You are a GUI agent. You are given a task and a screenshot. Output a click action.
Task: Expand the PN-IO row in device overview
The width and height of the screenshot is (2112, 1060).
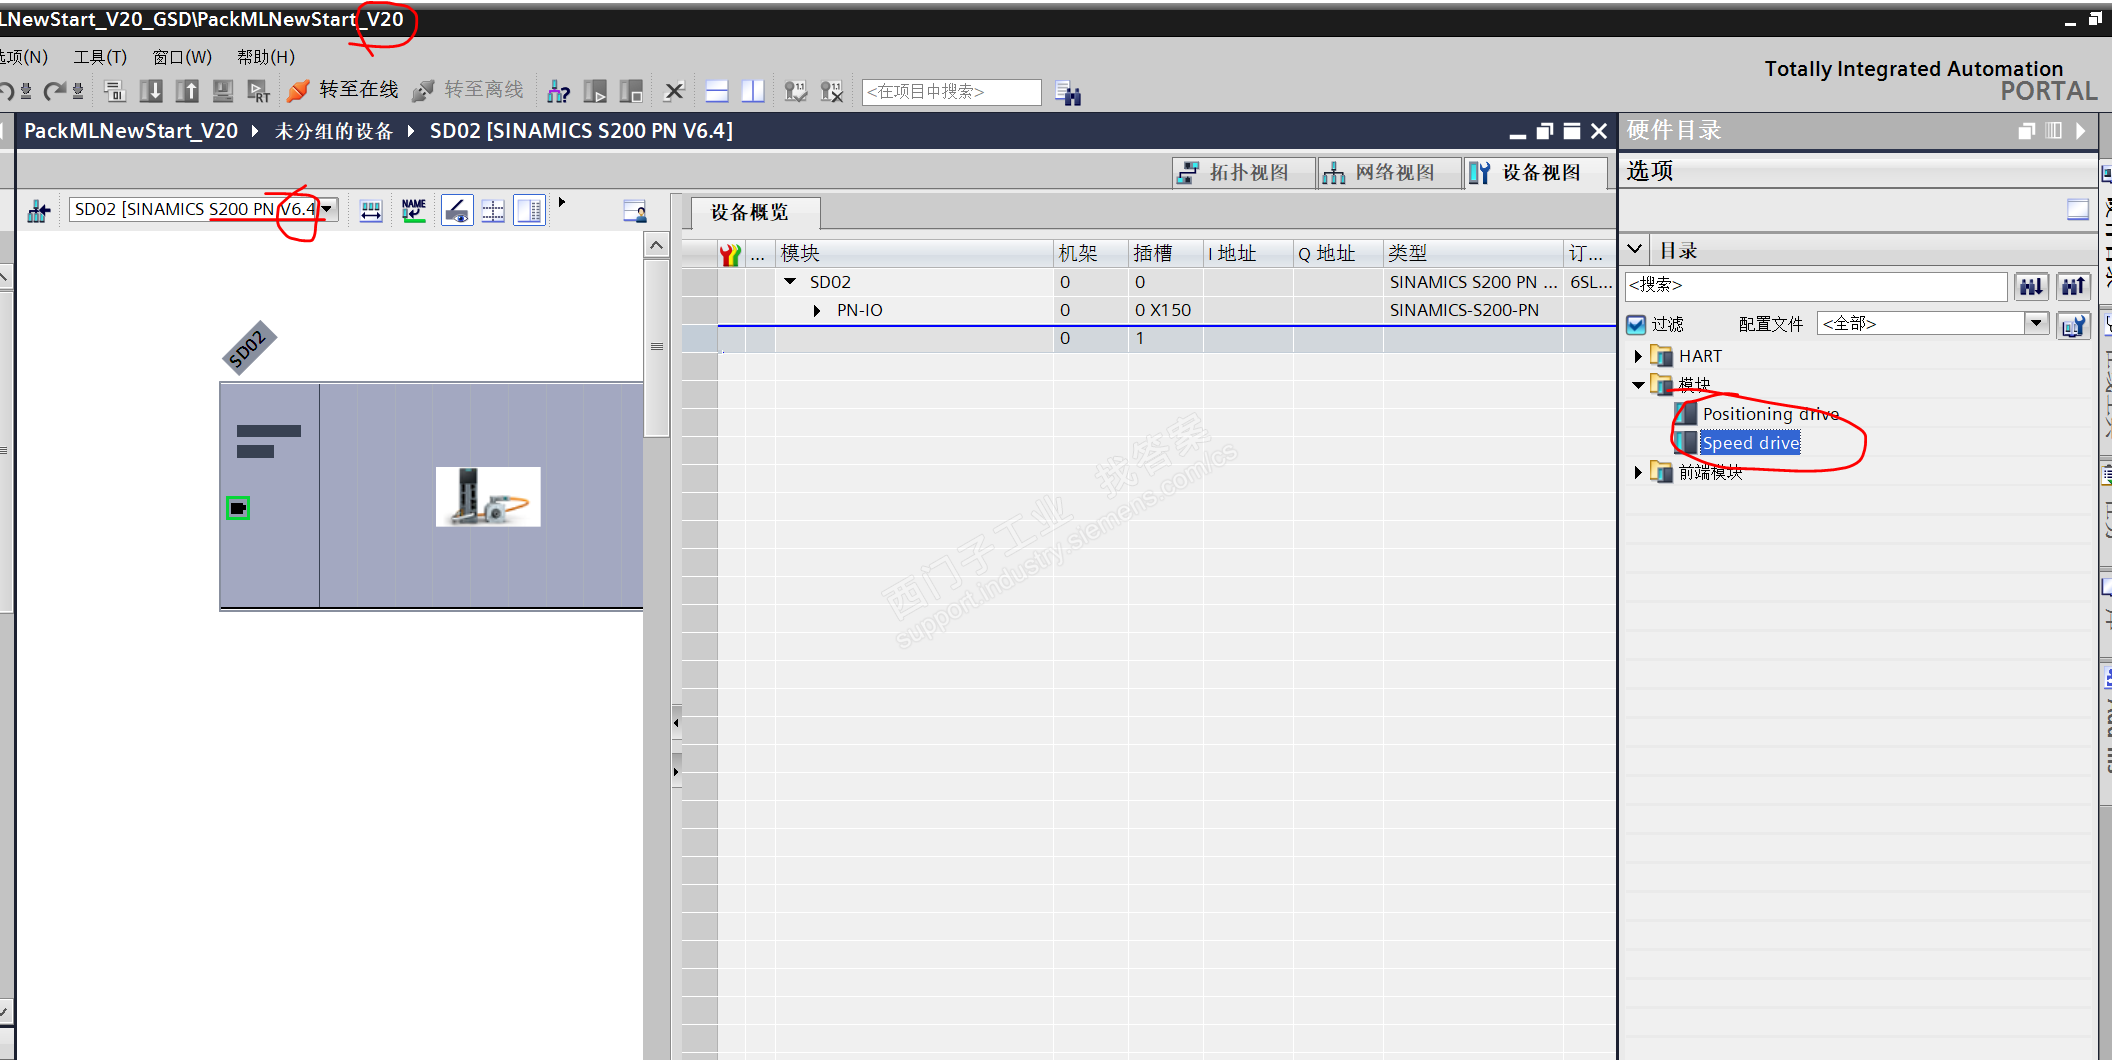coord(817,311)
